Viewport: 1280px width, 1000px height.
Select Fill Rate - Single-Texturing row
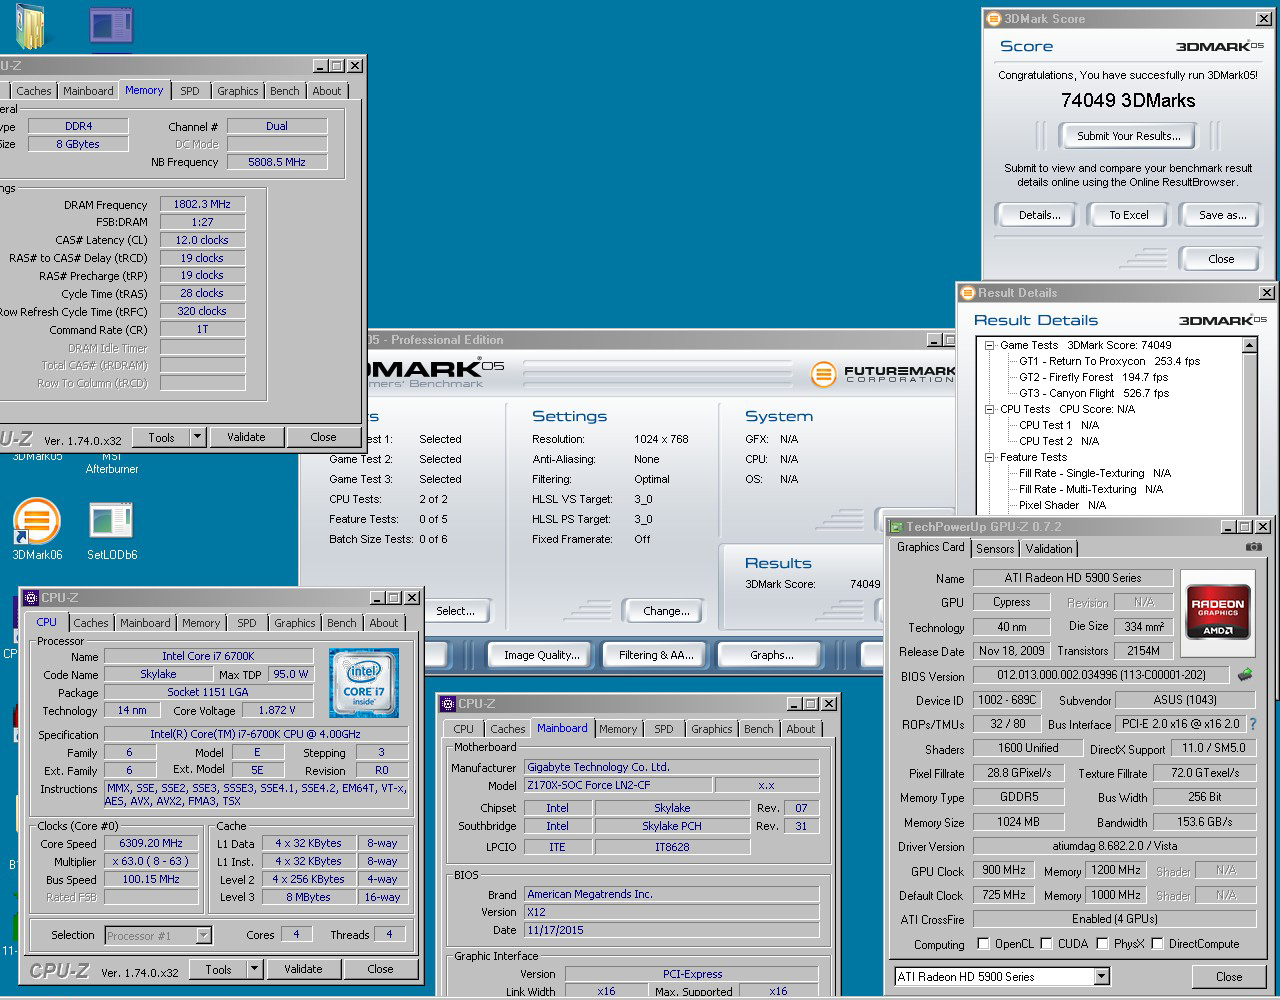[1095, 473]
